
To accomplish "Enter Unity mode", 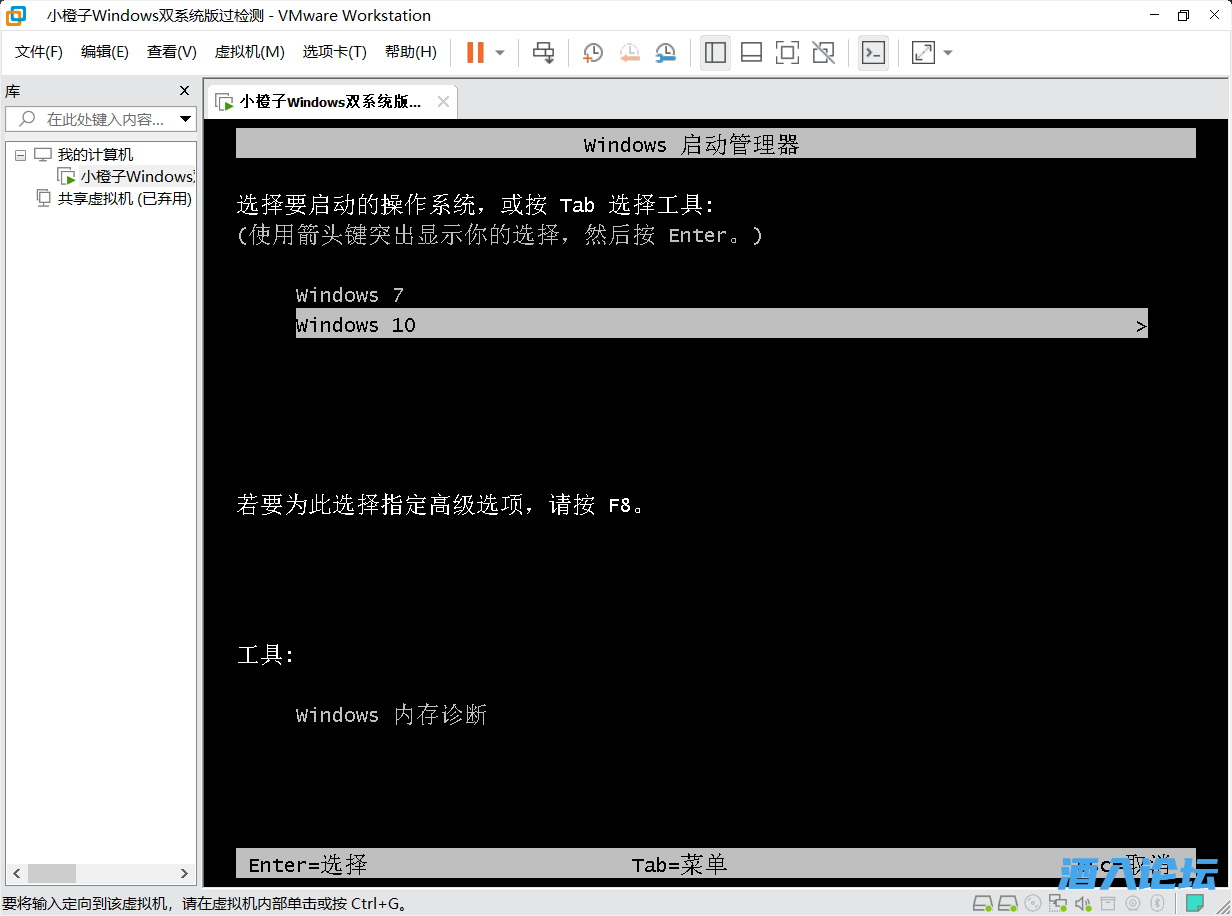I will click(x=823, y=52).
